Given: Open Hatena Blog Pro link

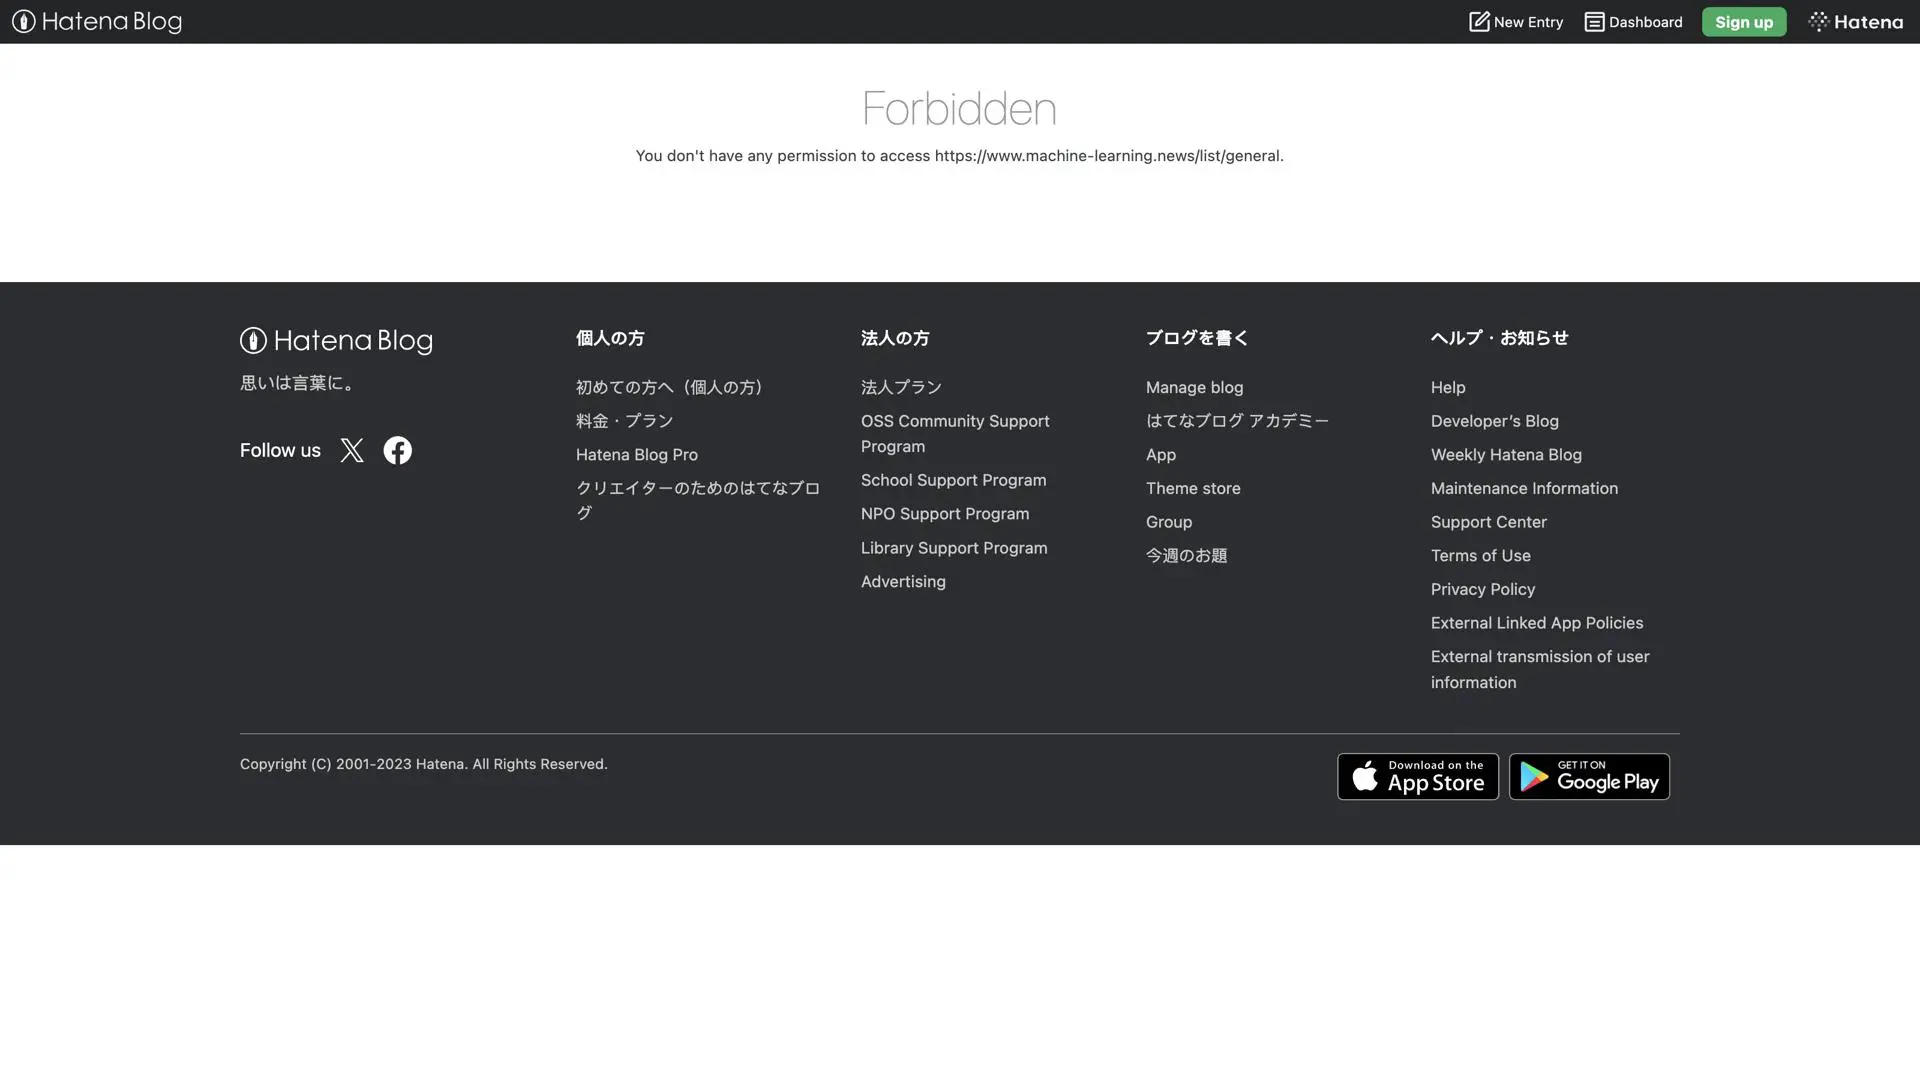Looking at the screenshot, I should click(x=636, y=454).
